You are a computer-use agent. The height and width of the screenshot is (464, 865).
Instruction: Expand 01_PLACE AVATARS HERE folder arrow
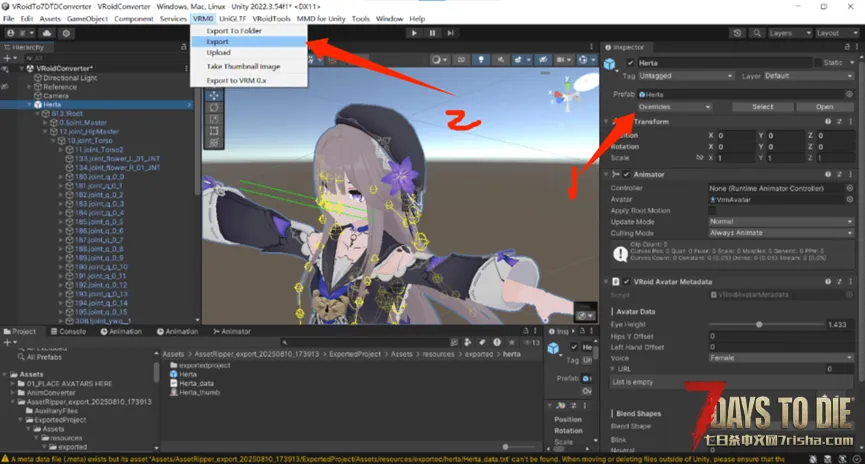point(13,383)
